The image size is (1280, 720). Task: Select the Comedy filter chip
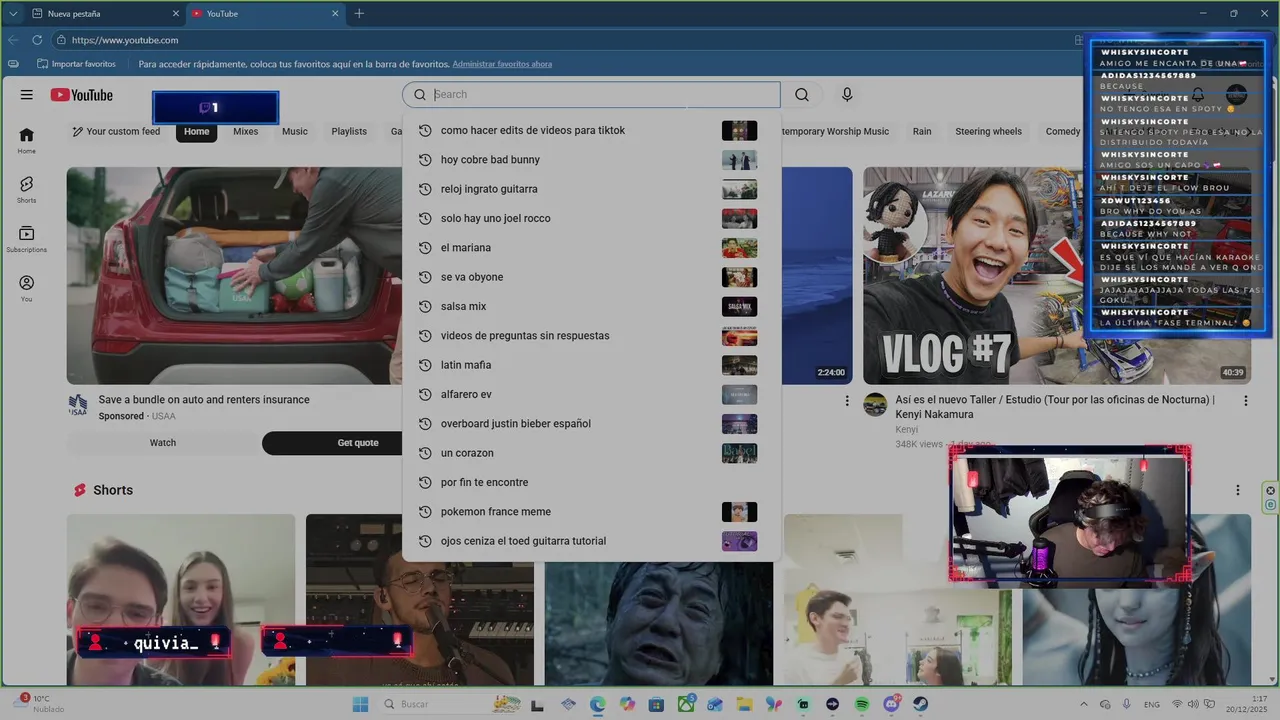click(x=1063, y=132)
